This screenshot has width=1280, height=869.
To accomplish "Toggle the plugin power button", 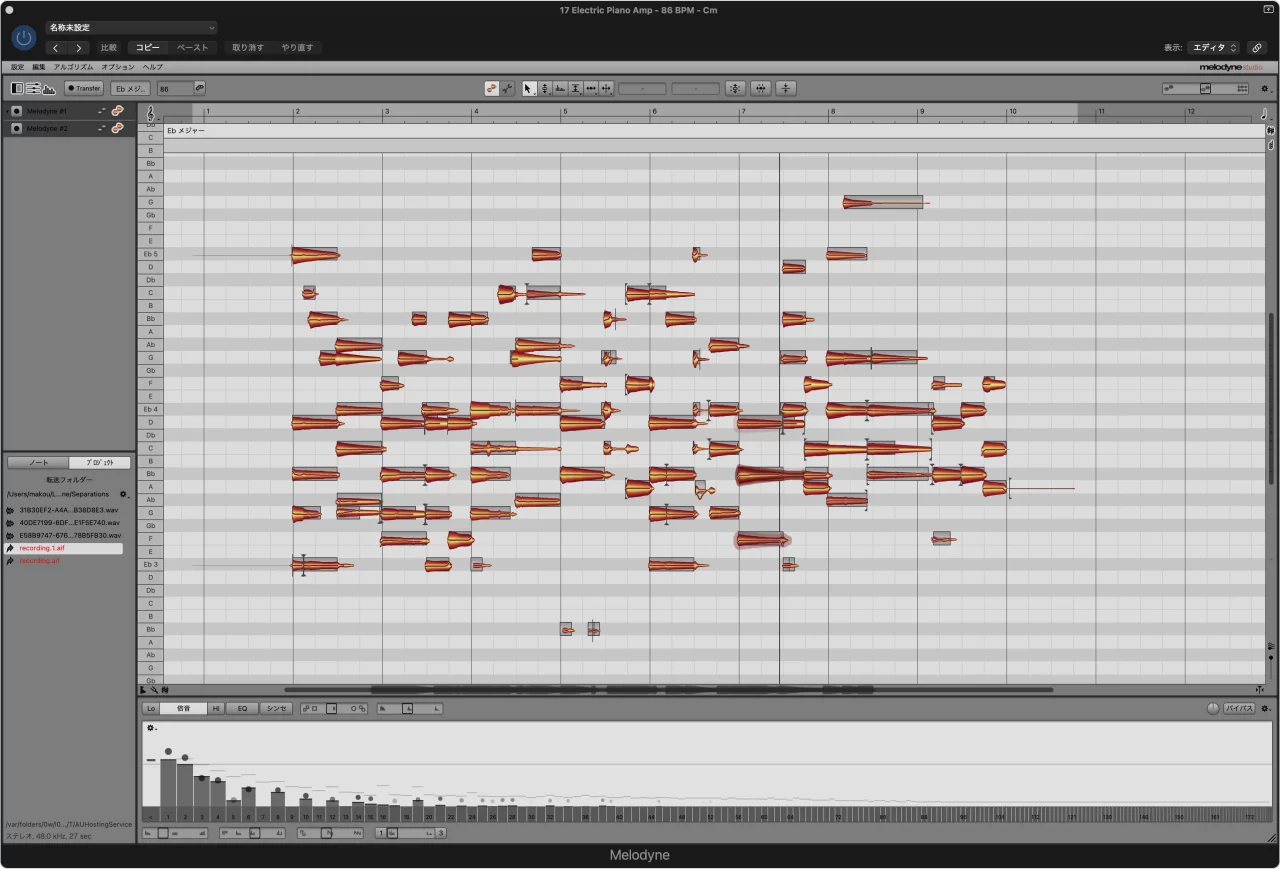I will [x=24, y=38].
